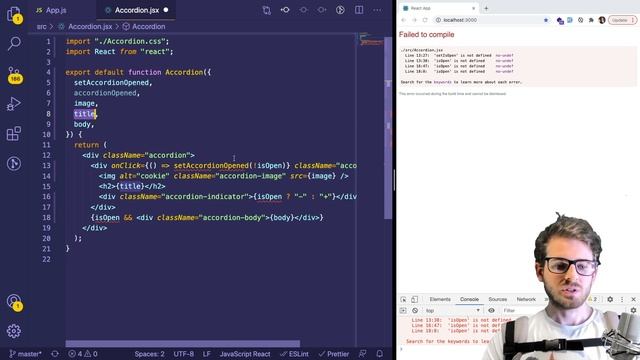Viewport: 640px width, 360px height.
Task: Close the unsaved Accordion.jsx tab dot
Action: pyautogui.click(x=166, y=10)
